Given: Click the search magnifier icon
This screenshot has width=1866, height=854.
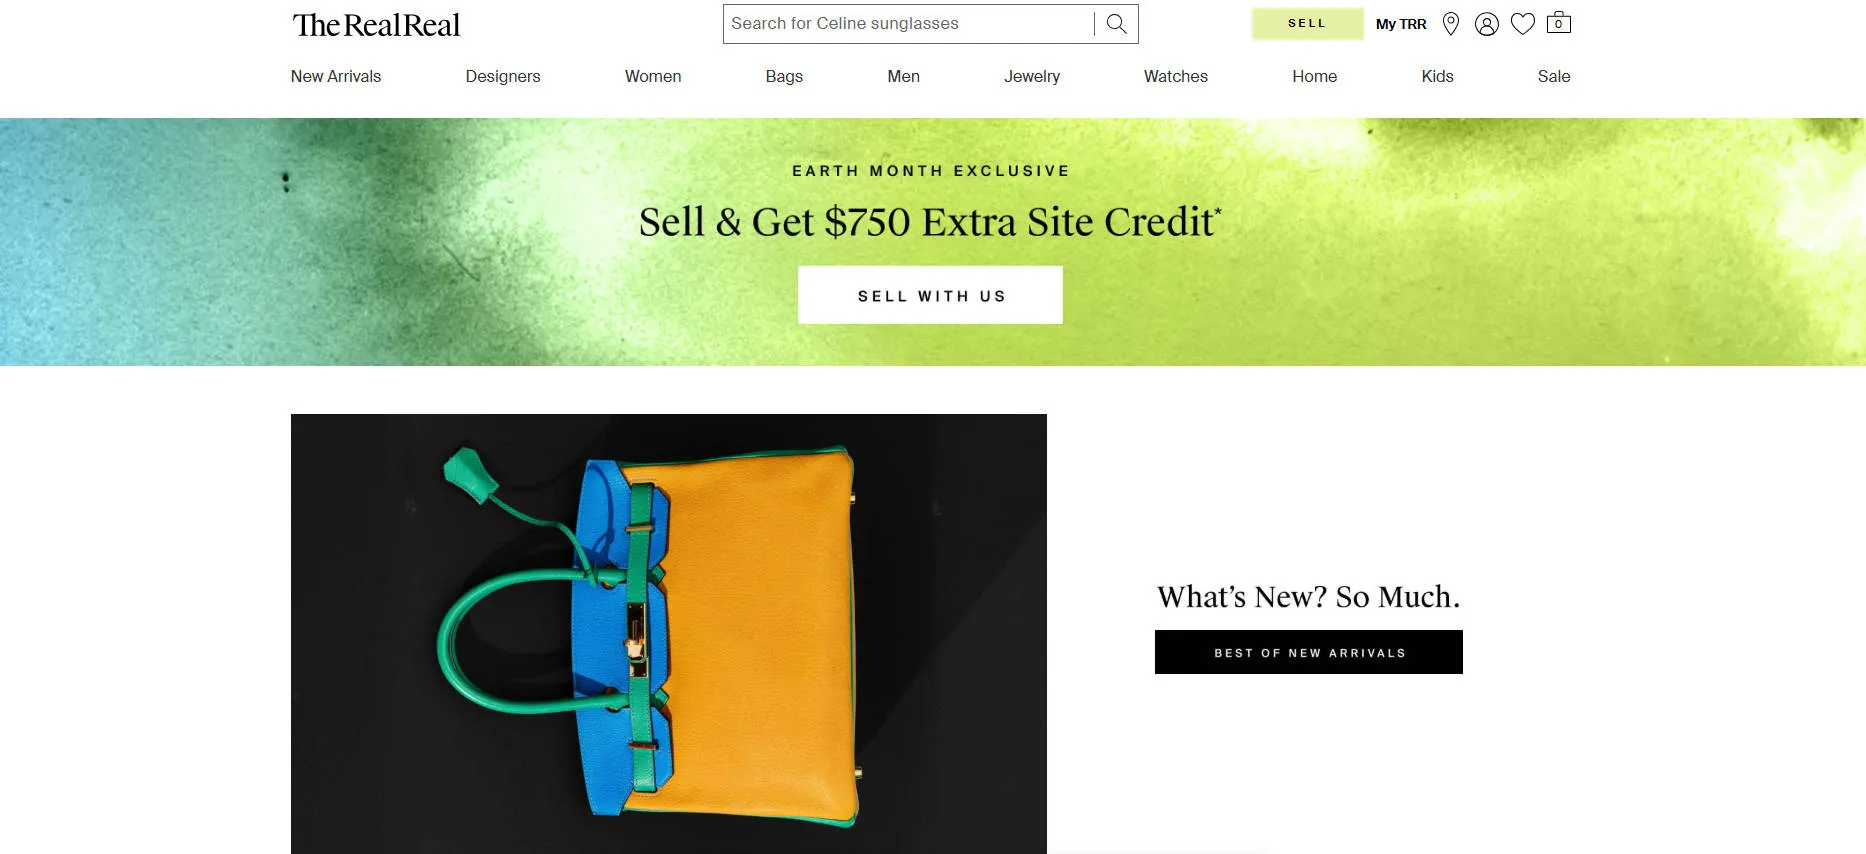Looking at the screenshot, I should point(1116,24).
